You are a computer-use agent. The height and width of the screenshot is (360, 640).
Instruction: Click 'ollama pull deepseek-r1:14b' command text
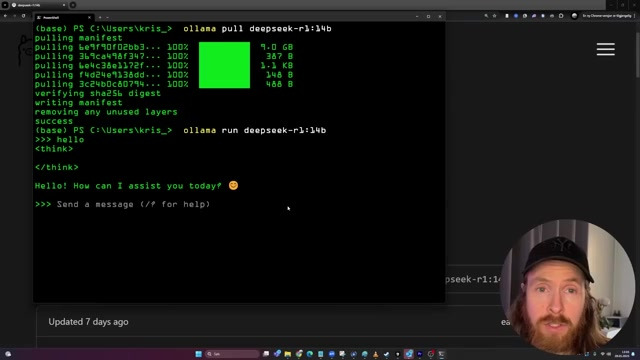tap(257, 29)
